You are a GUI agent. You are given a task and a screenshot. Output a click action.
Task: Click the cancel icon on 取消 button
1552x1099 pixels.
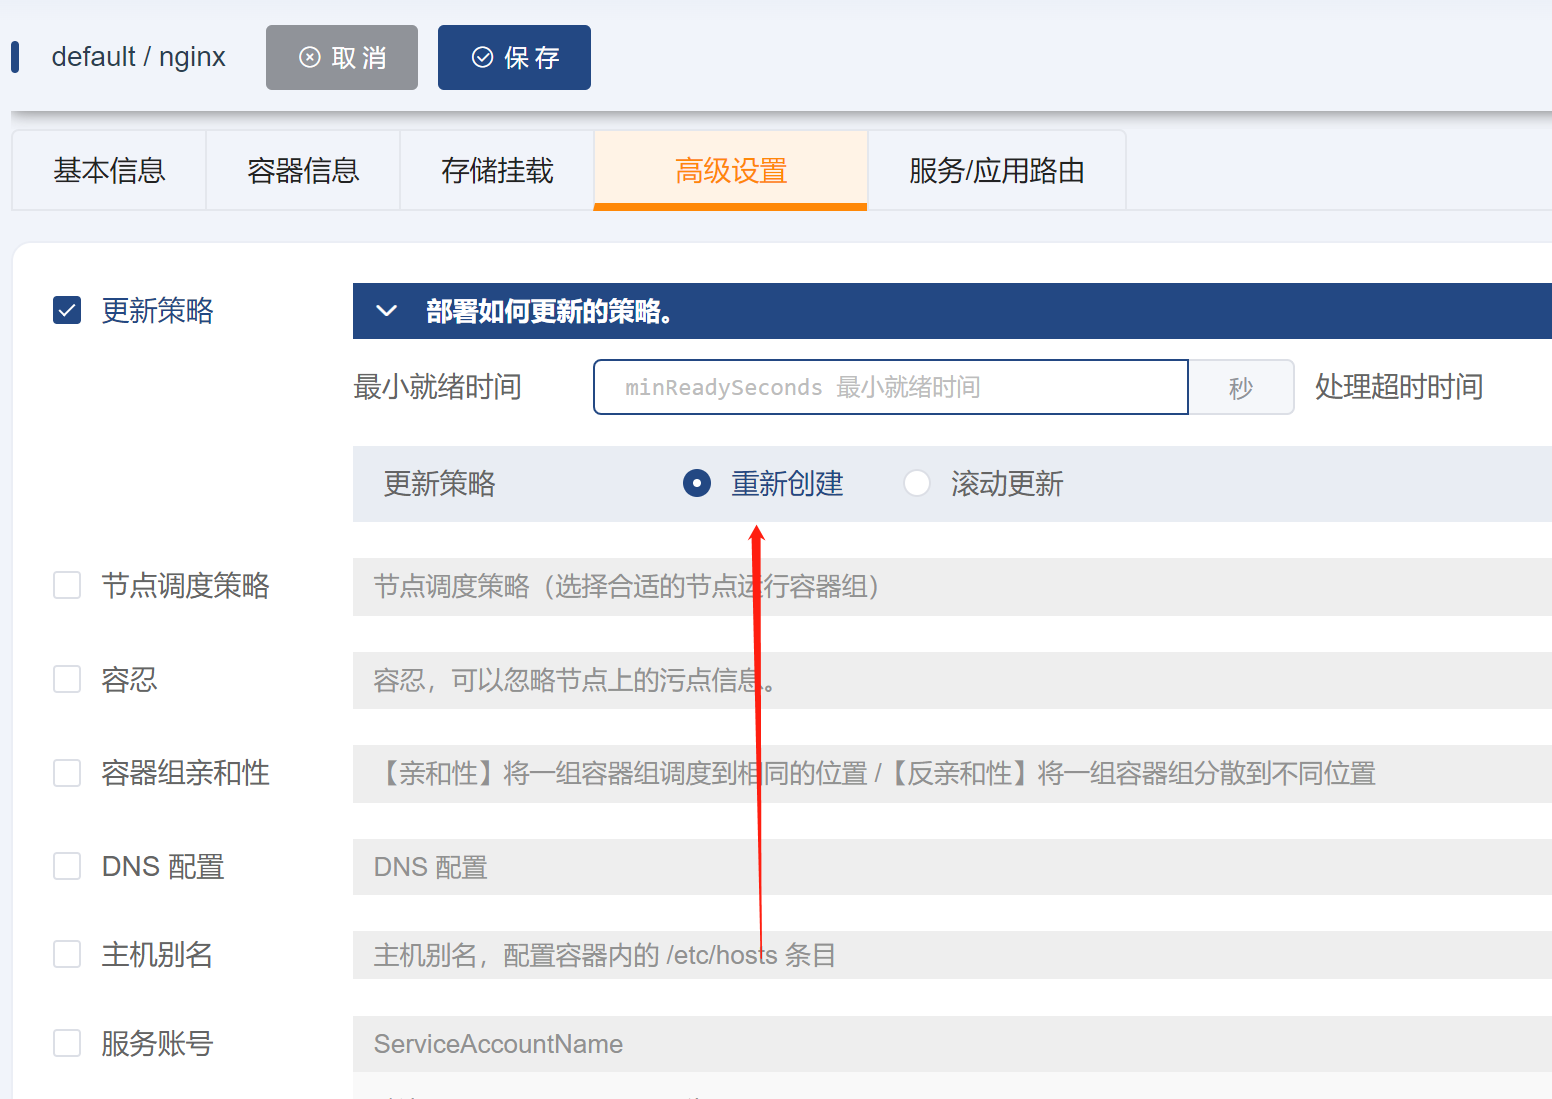coord(311,57)
